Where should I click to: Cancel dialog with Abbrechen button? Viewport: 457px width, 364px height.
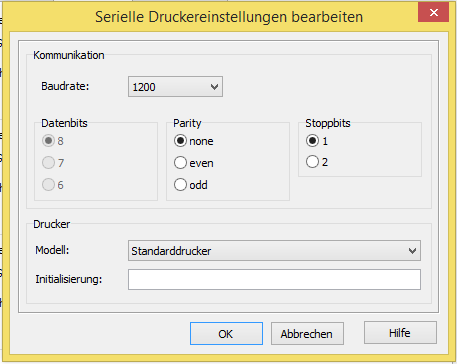coord(307,334)
